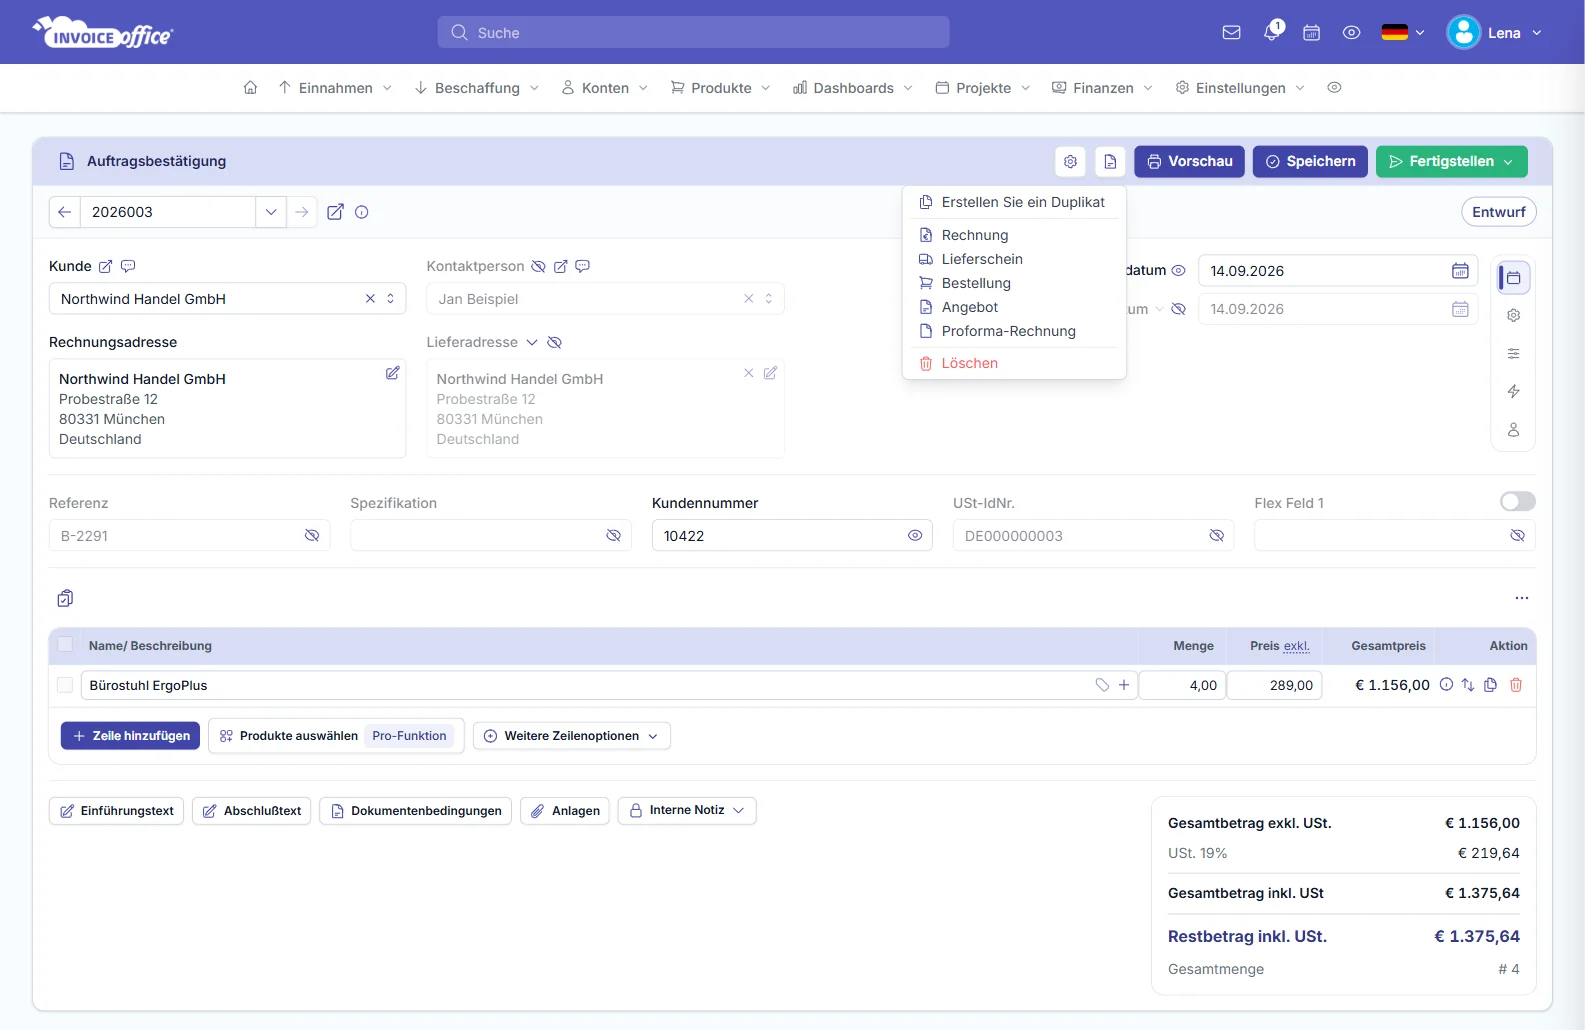Choose Lieferschein in the menu

click(1014, 259)
